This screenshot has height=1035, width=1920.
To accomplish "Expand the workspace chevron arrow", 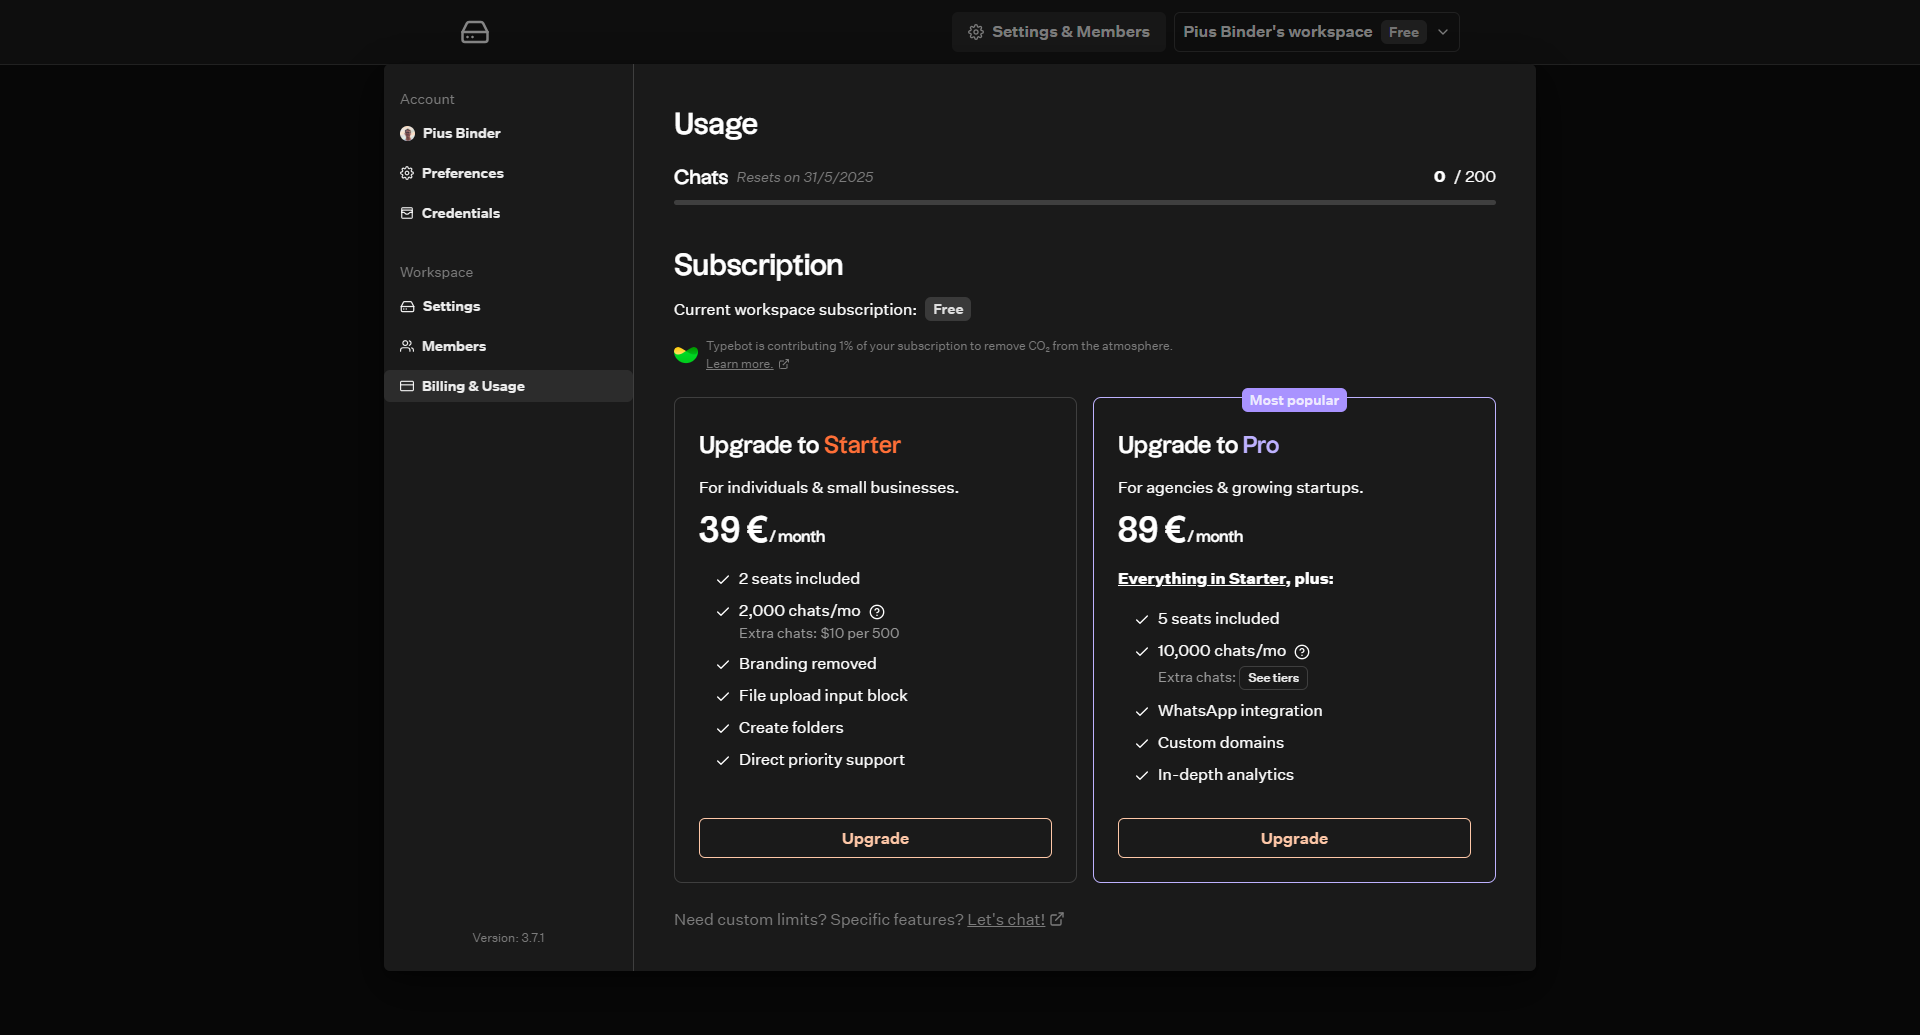I will point(1443,32).
